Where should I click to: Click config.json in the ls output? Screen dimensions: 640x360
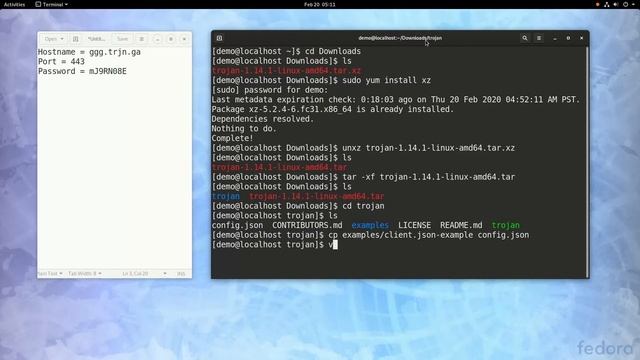(238, 225)
